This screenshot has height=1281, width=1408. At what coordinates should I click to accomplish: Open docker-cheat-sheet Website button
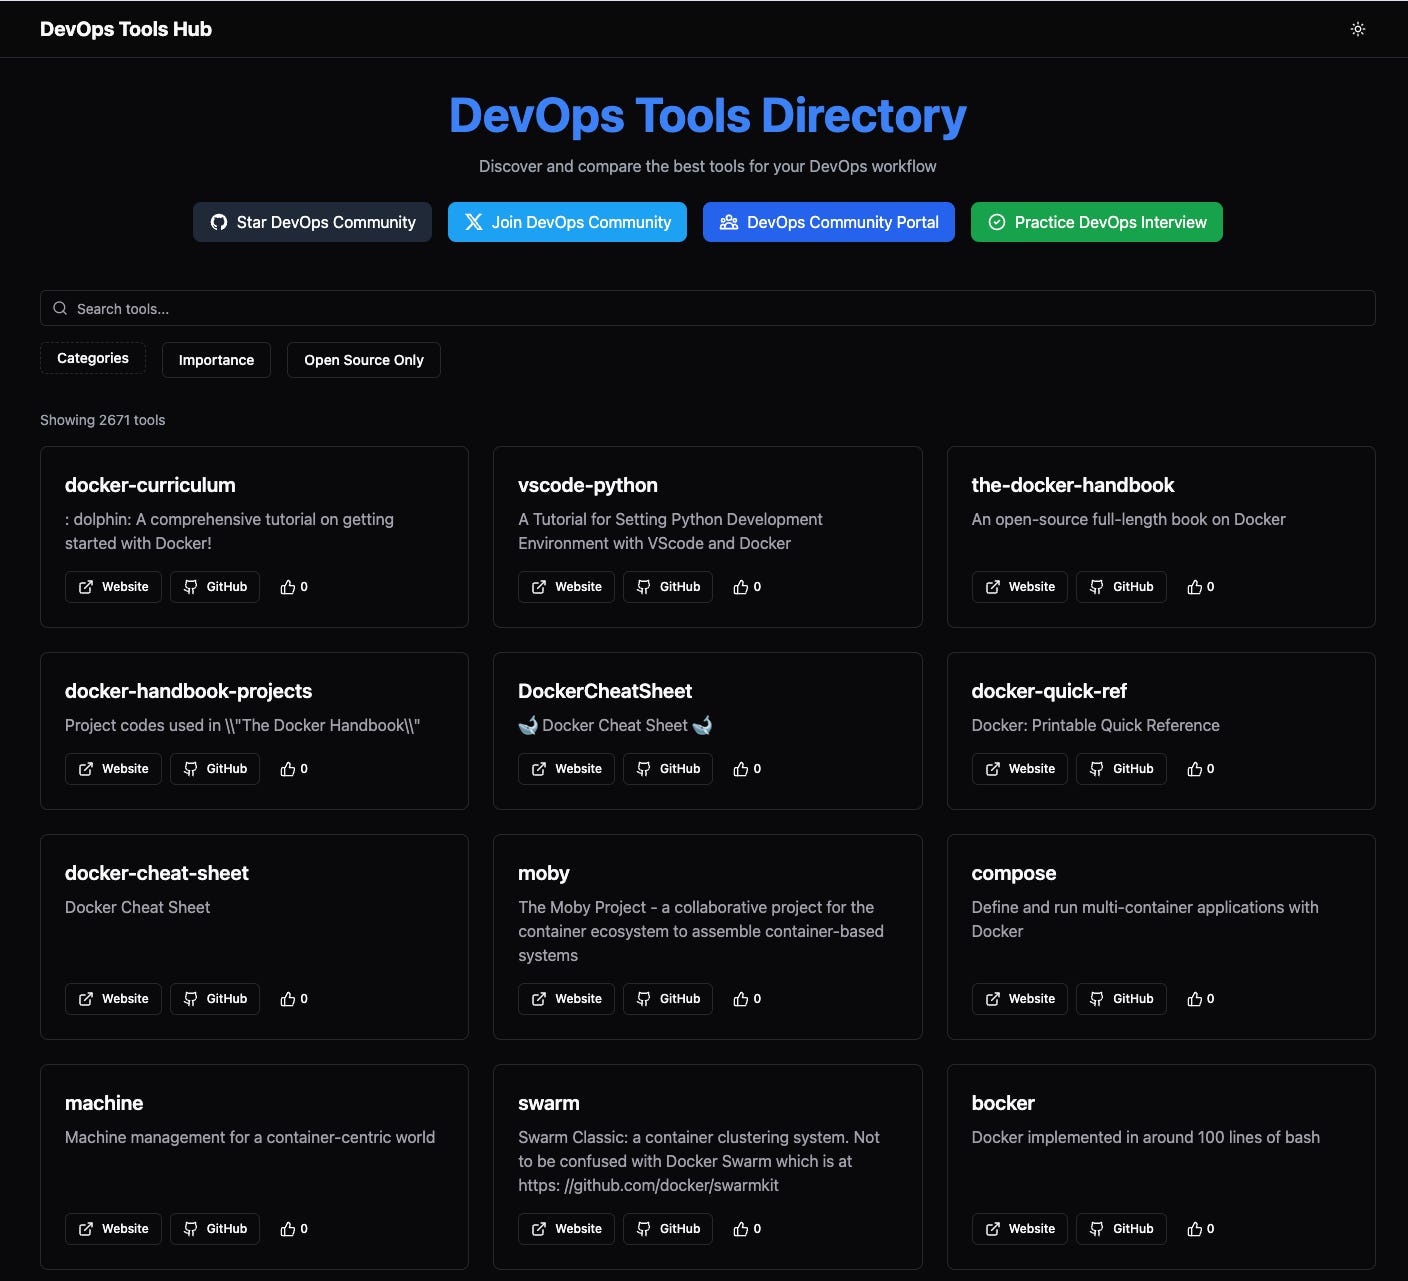[x=113, y=999]
